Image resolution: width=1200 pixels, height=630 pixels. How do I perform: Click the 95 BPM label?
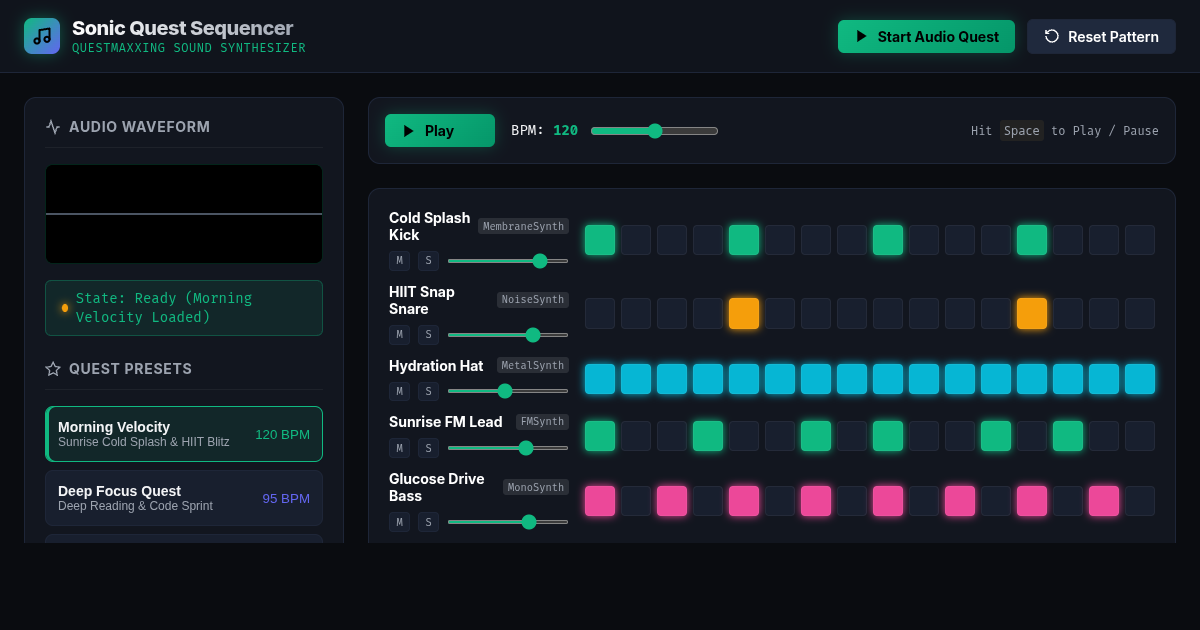(286, 498)
